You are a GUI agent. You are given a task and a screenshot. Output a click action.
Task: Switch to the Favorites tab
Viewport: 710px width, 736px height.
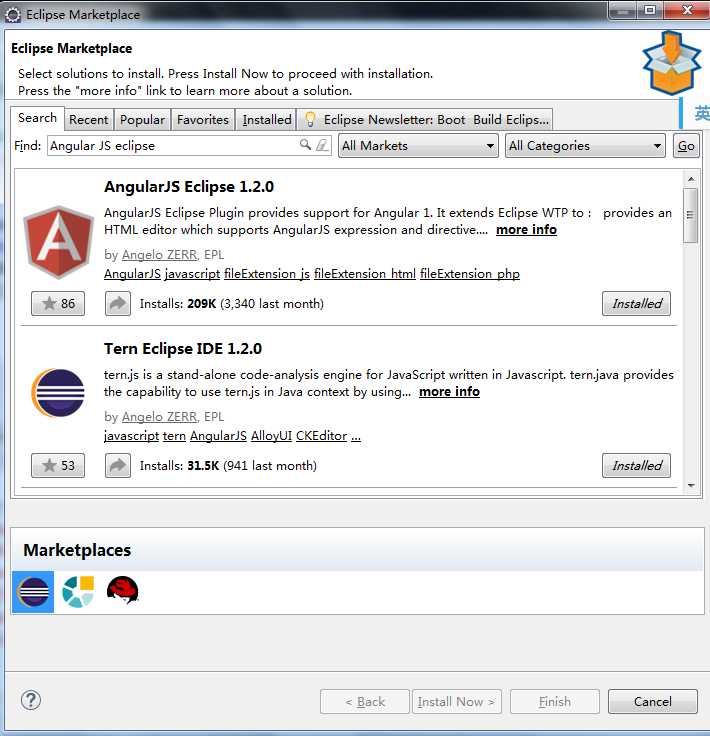(x=203, y=120)
